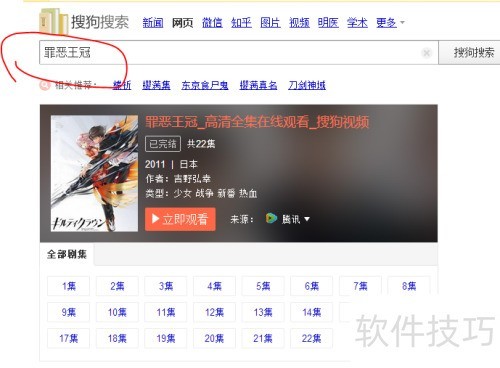
Task: Open episode 22集
Action: coord(312,338)
